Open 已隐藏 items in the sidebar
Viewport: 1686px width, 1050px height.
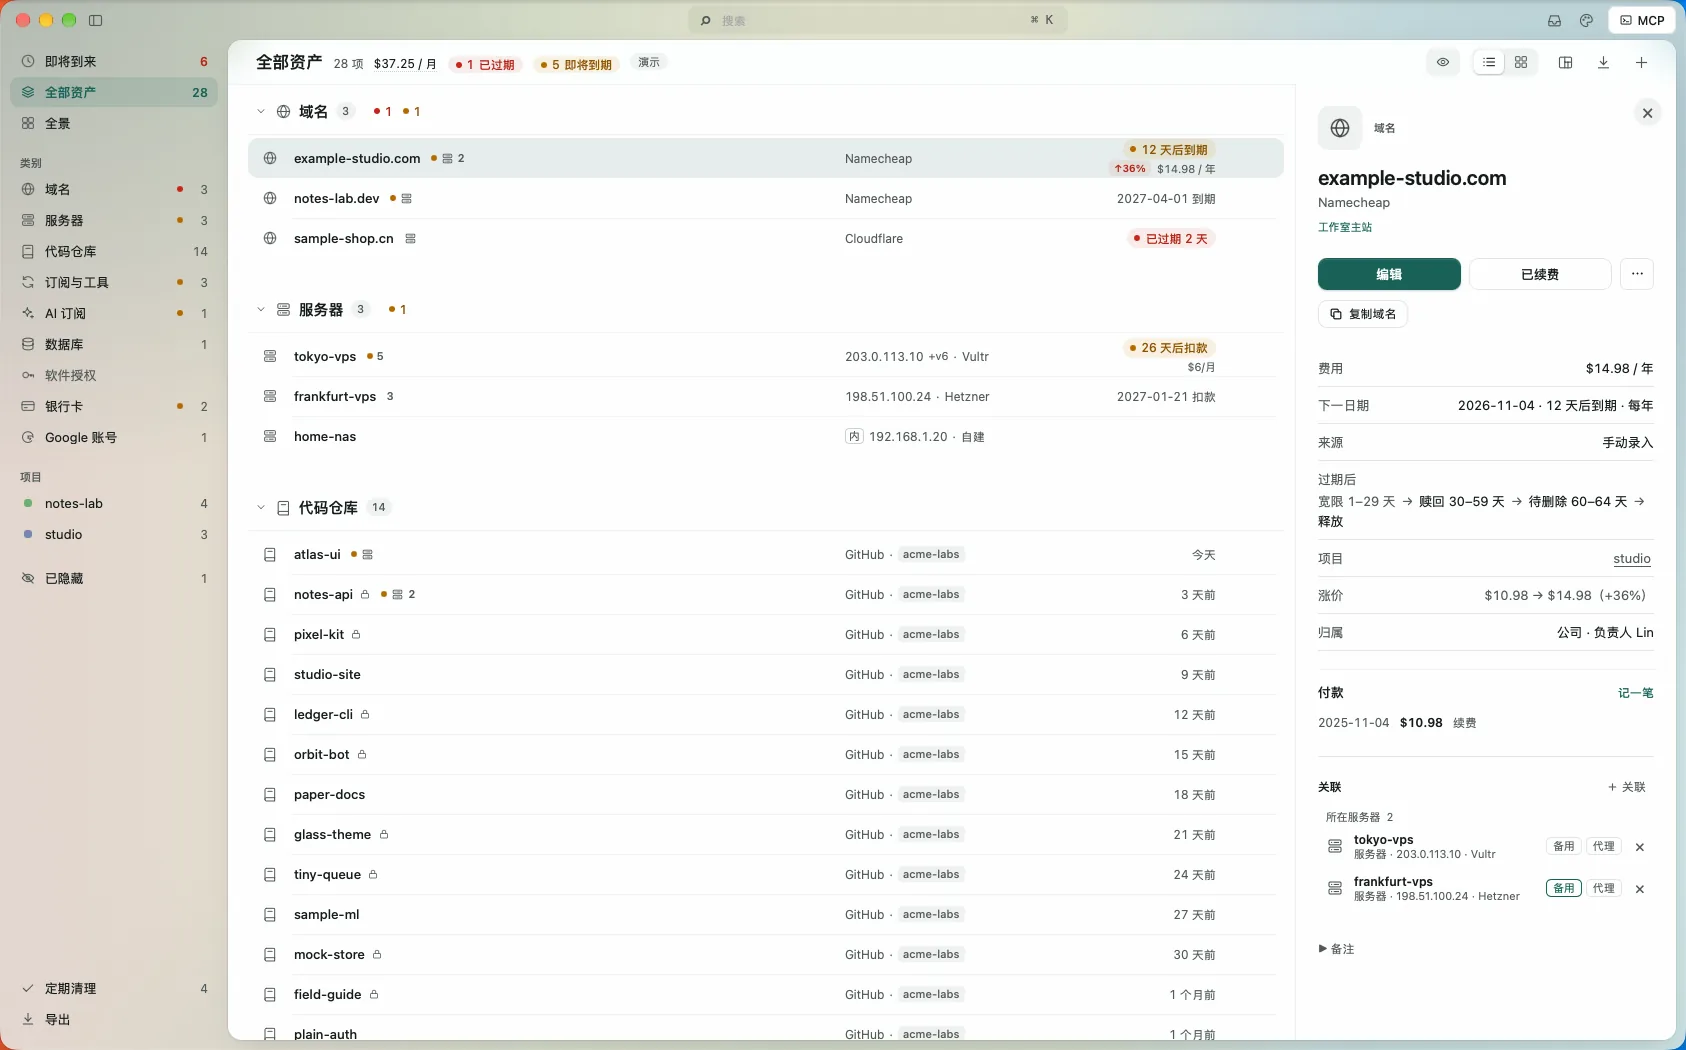point(114,578)
